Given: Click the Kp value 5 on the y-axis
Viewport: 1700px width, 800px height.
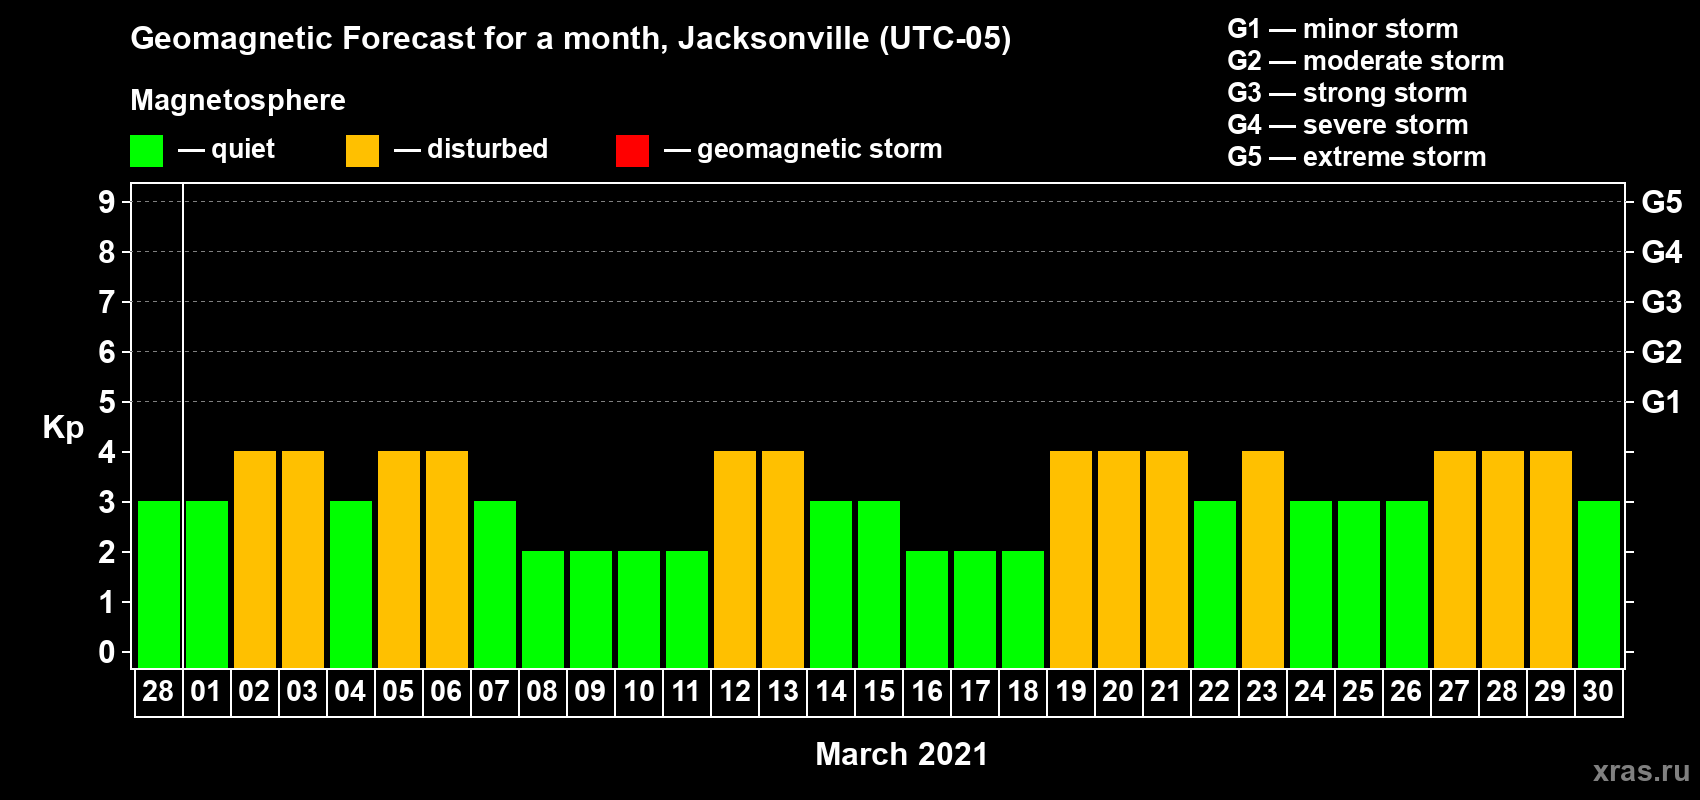Looking at the screenshot, I should click(106, 402).
